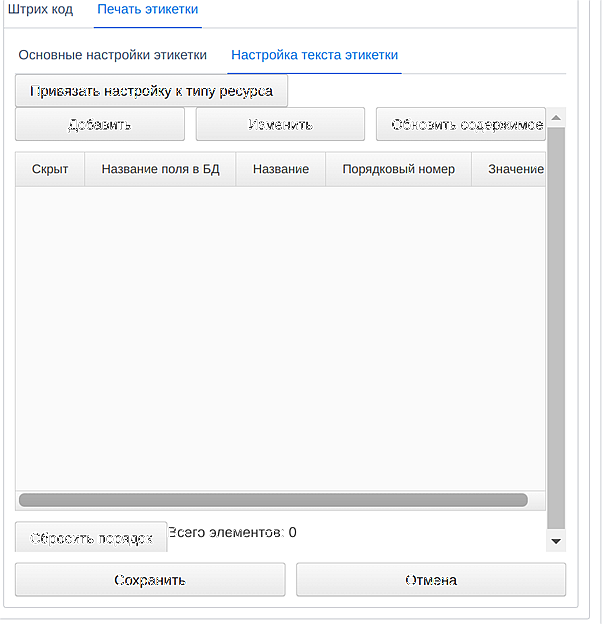Click the Обновить содержимое button
Viewport: 602px width, 624px height.
point(461,125)
